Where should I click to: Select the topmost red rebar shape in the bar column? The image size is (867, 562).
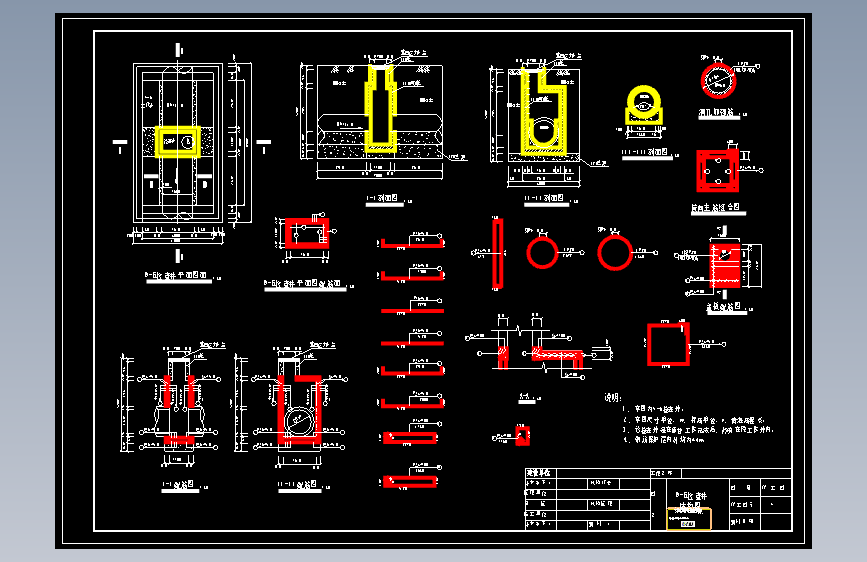[412, 243]
